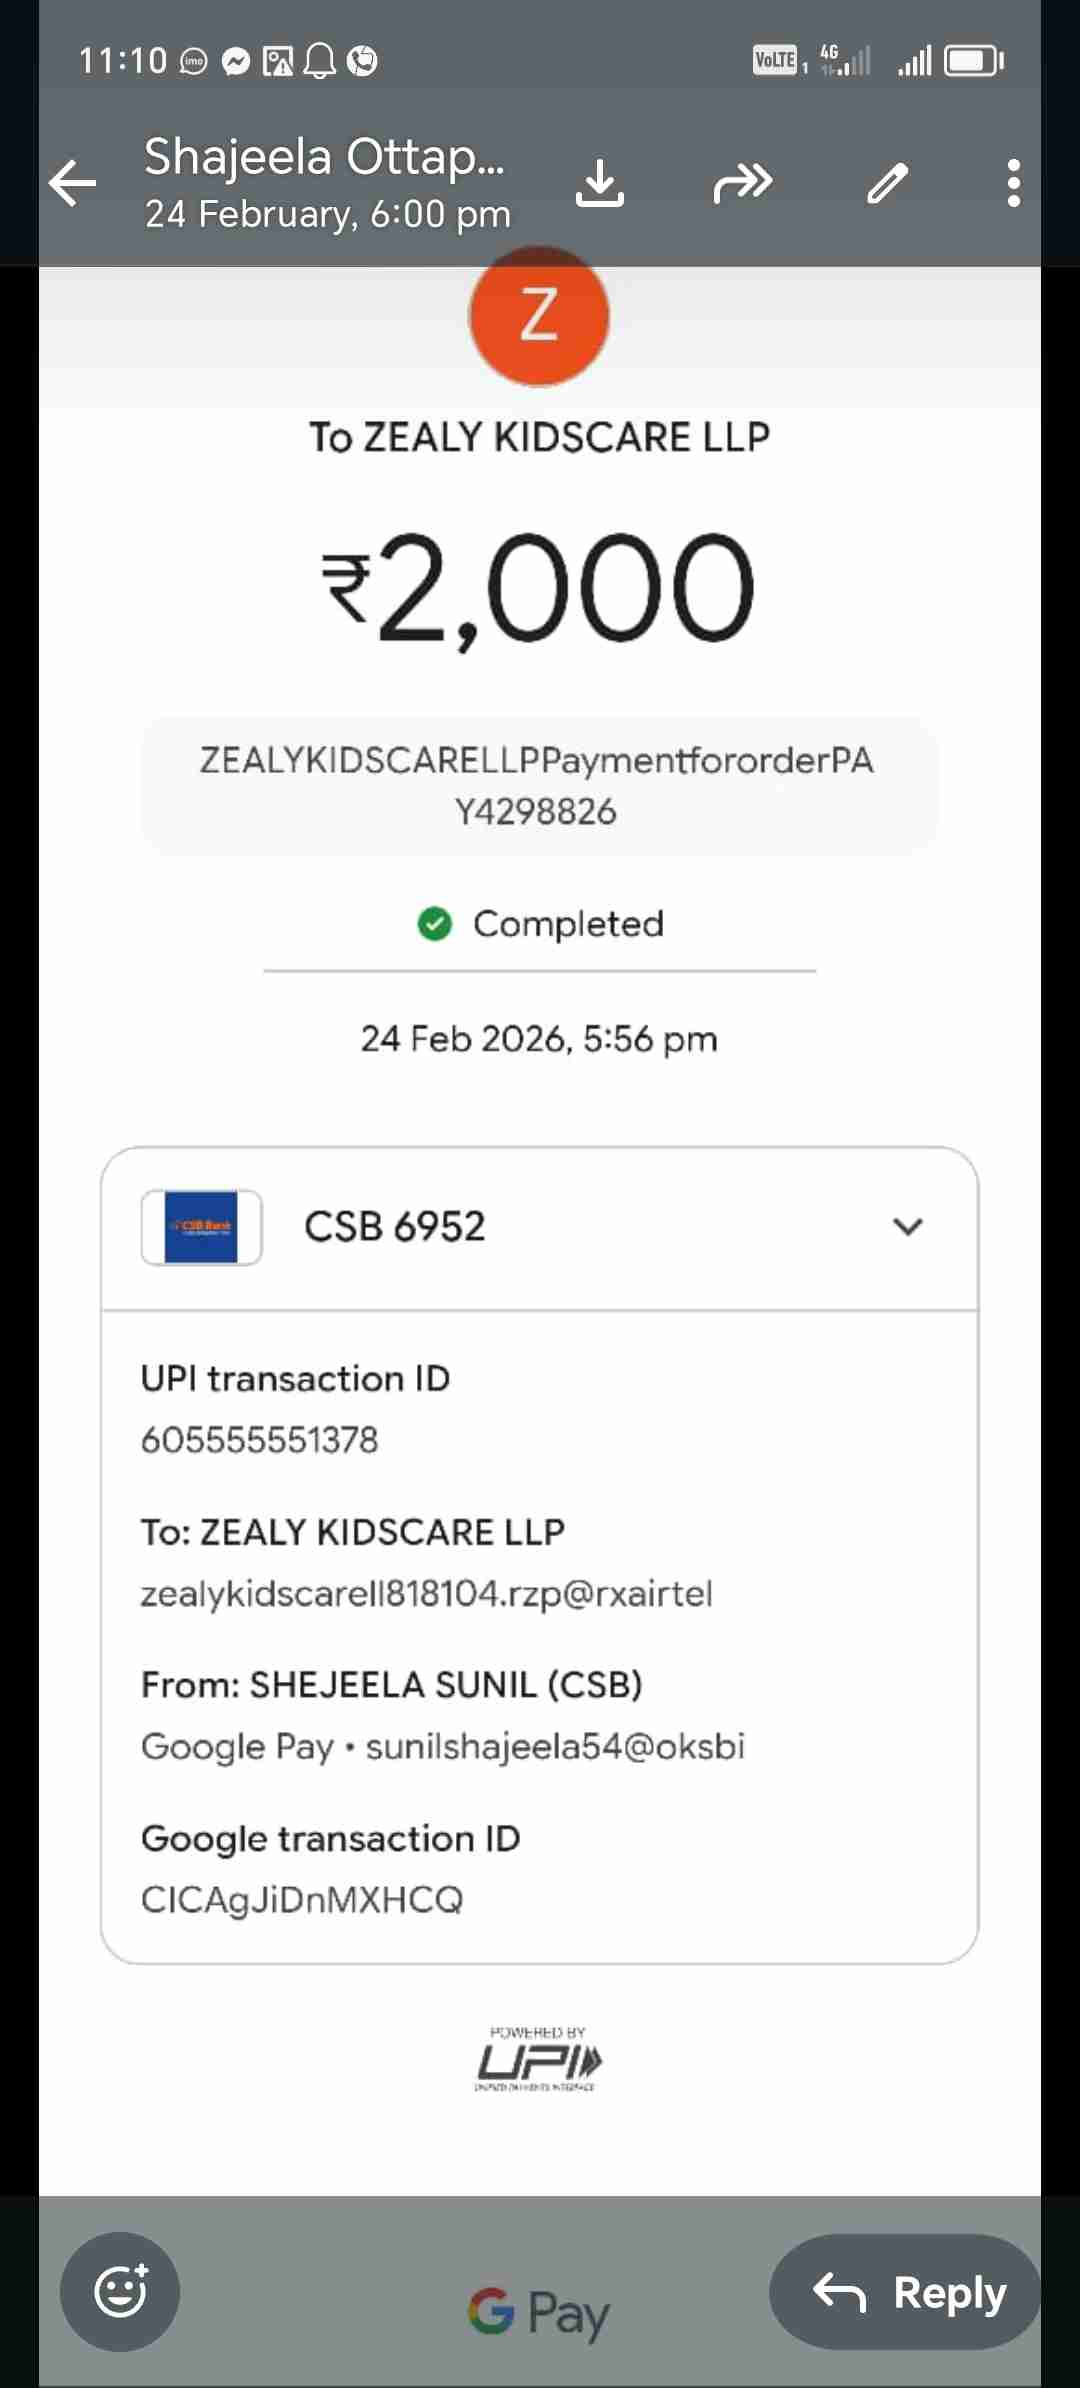Tap the battery icon in status bar

[973, 61]
